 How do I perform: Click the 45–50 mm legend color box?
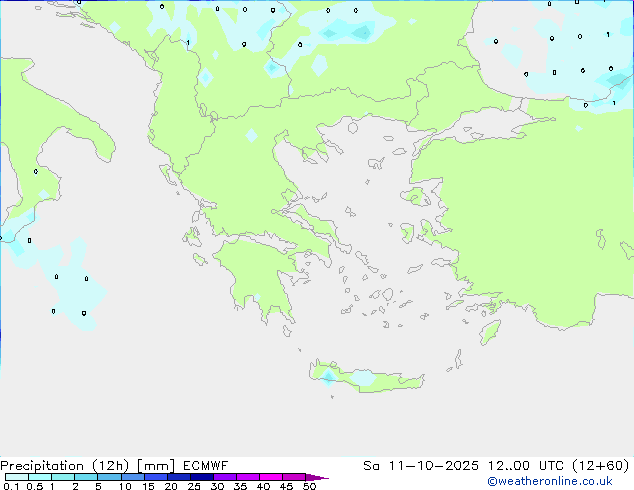[294, 477]
